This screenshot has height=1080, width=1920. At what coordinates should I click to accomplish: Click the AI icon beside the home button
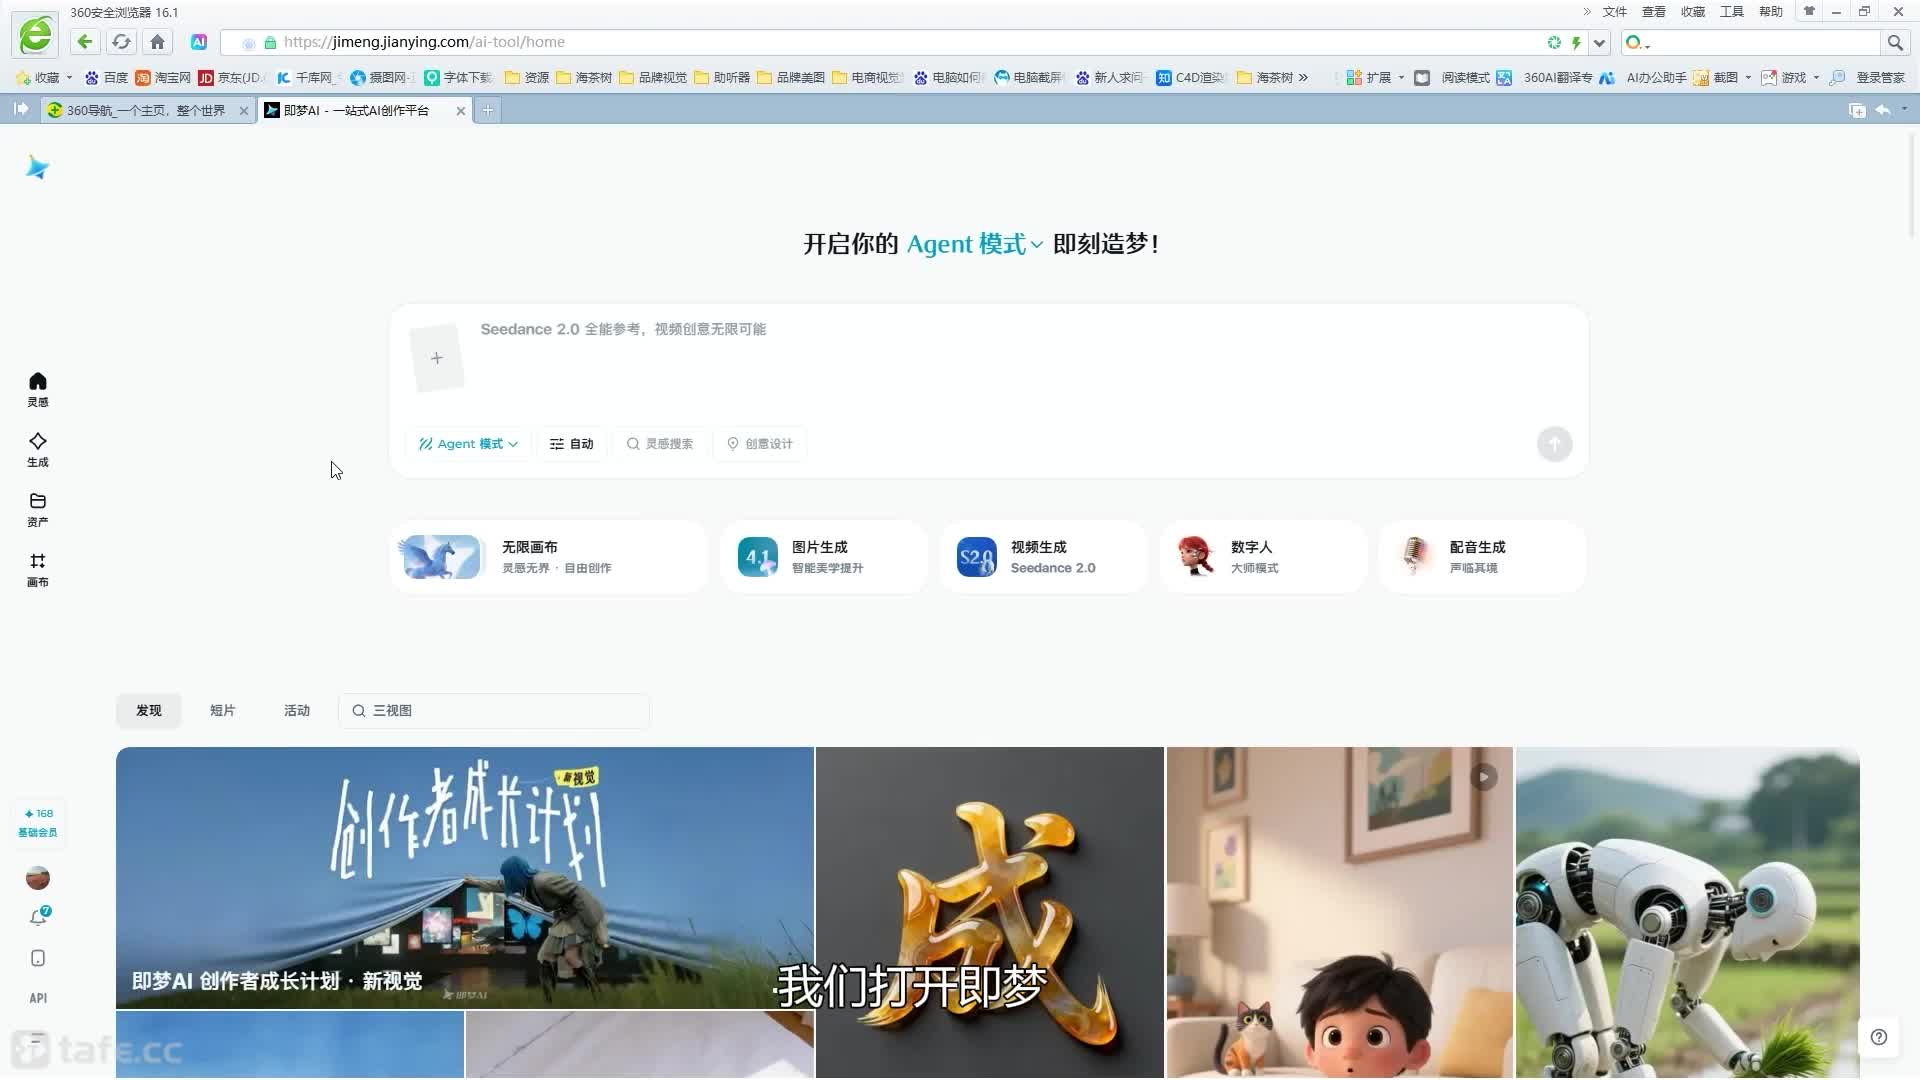[199, 42]
